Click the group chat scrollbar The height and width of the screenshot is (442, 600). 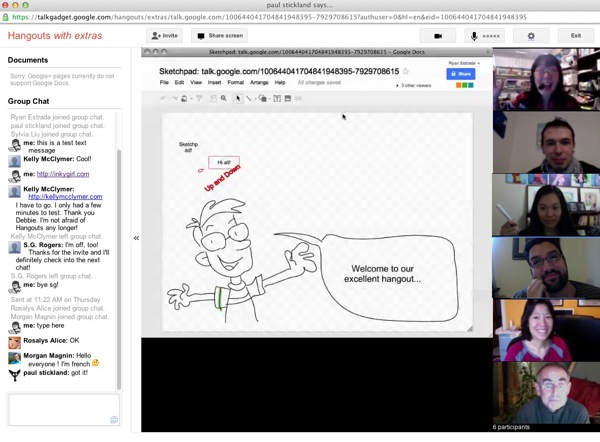pyautogui.click(x=119, y=268)
